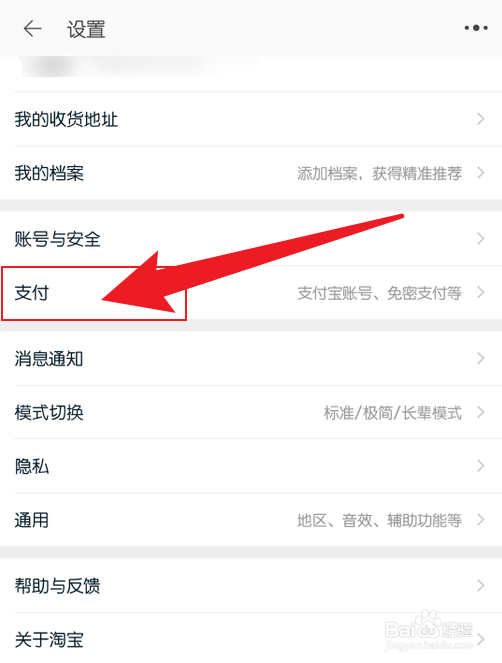502x663 pixels.
Task: Open 我的收货地址 settings
Action: point(251,119)
